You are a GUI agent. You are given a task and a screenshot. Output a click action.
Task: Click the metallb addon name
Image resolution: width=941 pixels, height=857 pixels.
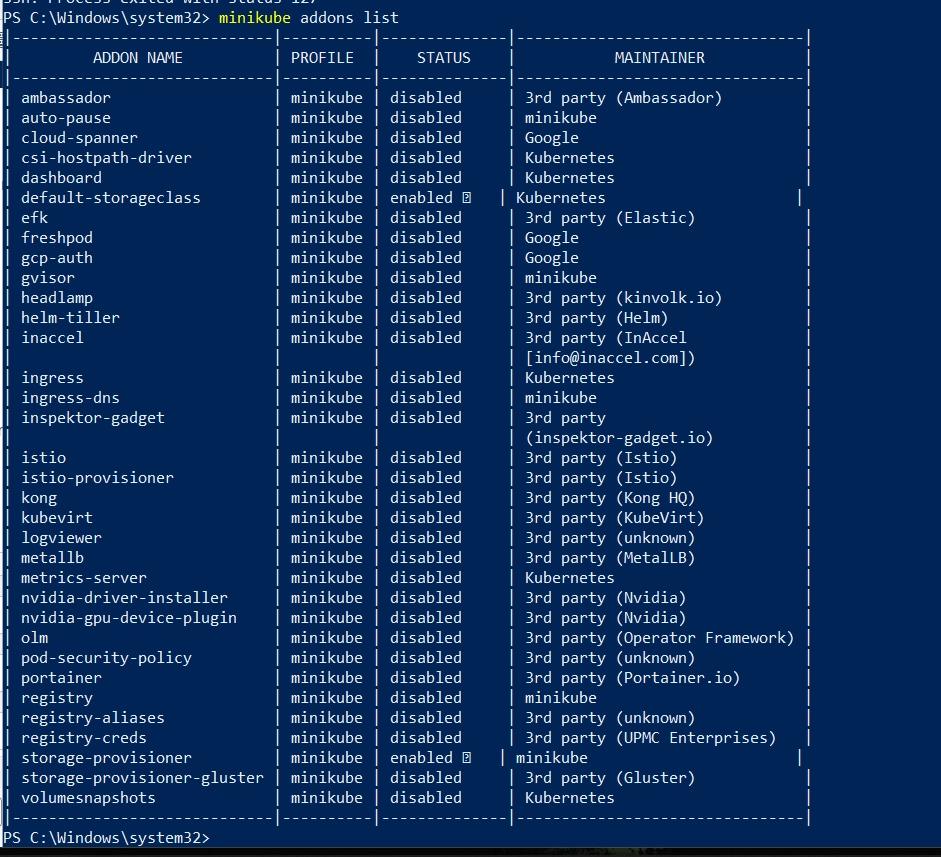52,558
